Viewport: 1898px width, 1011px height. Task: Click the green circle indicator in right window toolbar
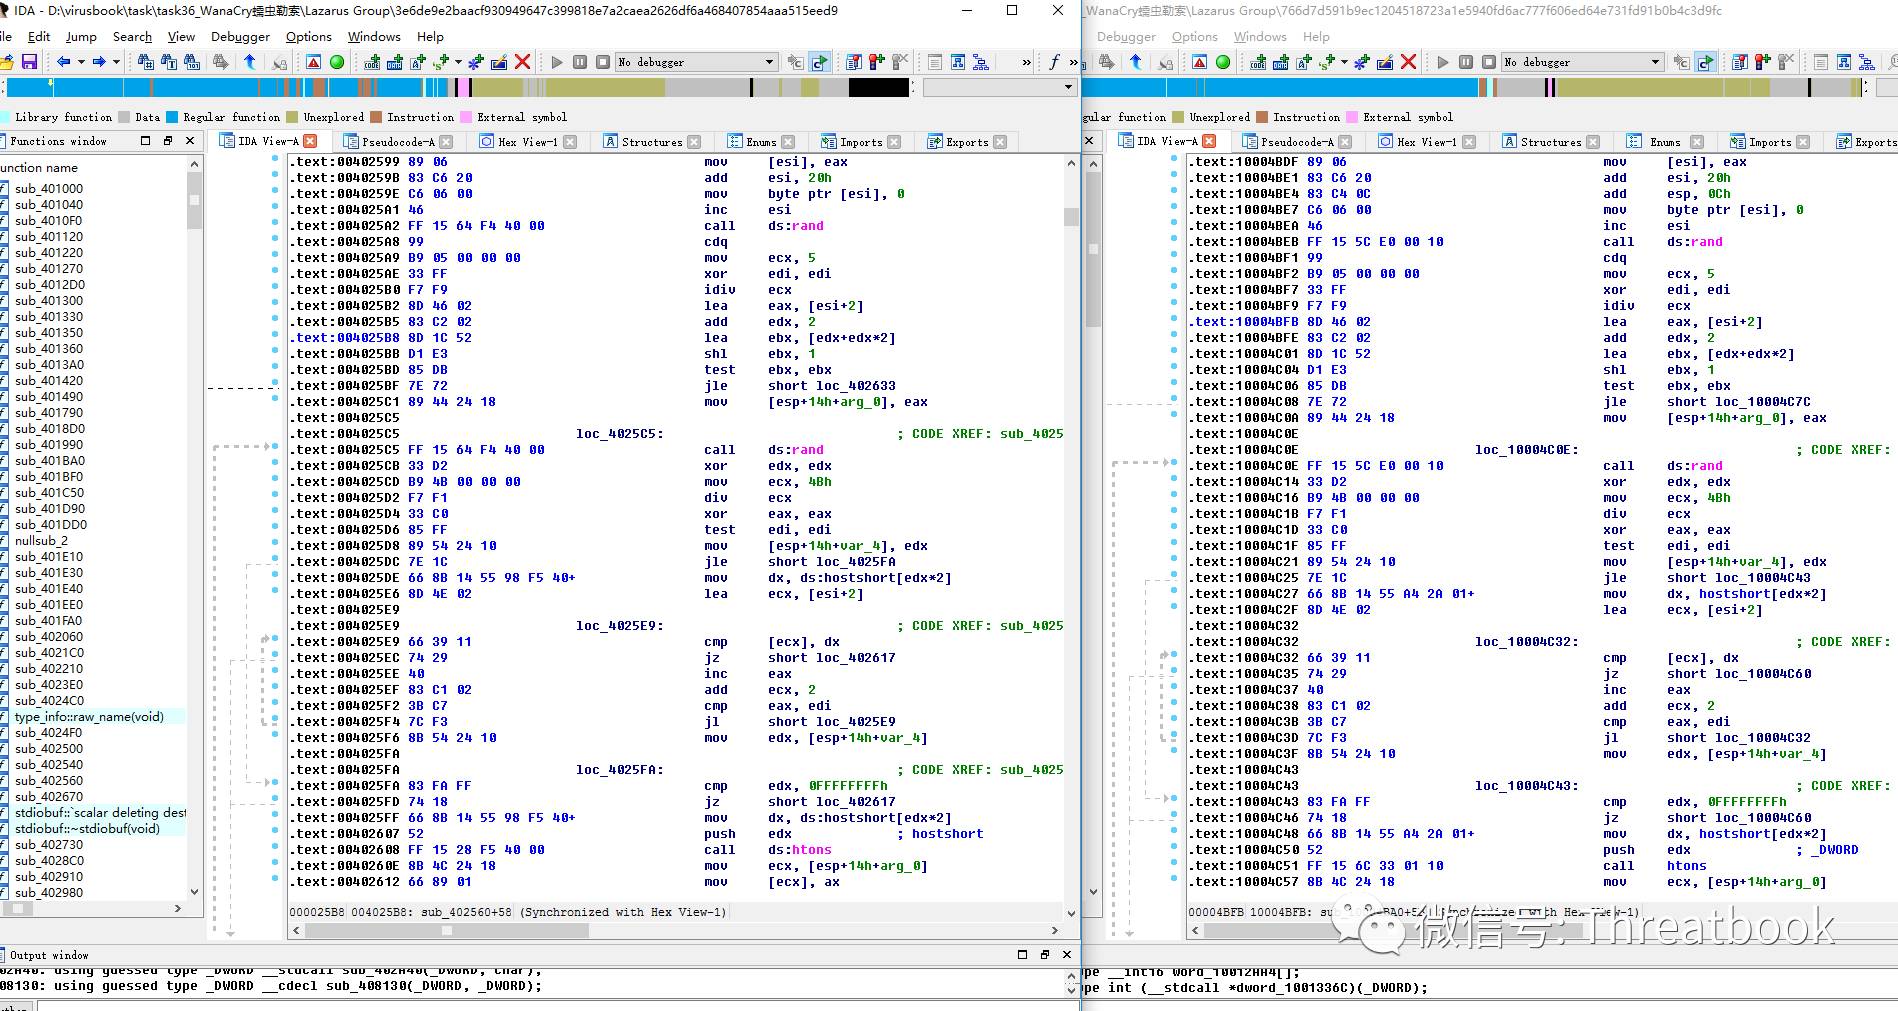coord(1223,62)
